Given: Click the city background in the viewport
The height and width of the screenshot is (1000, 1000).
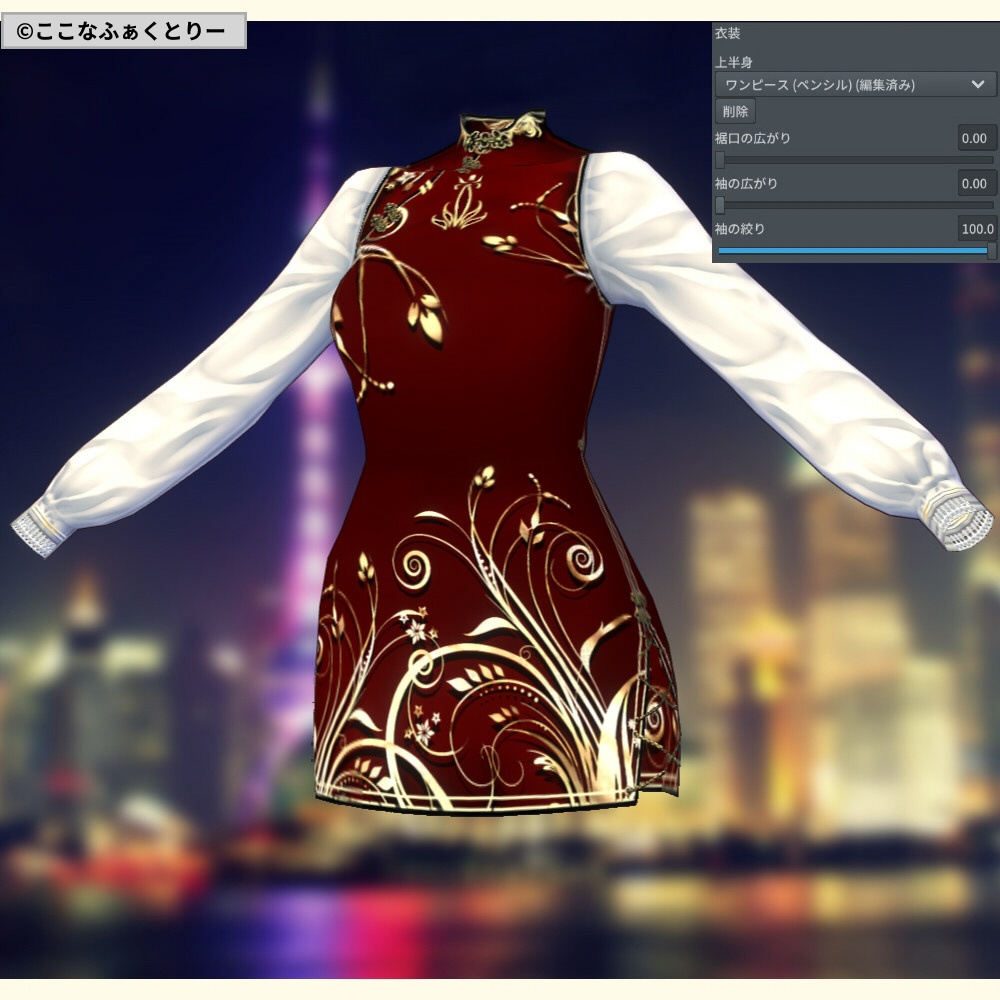Looking at the screenshot, I should 150,750.
